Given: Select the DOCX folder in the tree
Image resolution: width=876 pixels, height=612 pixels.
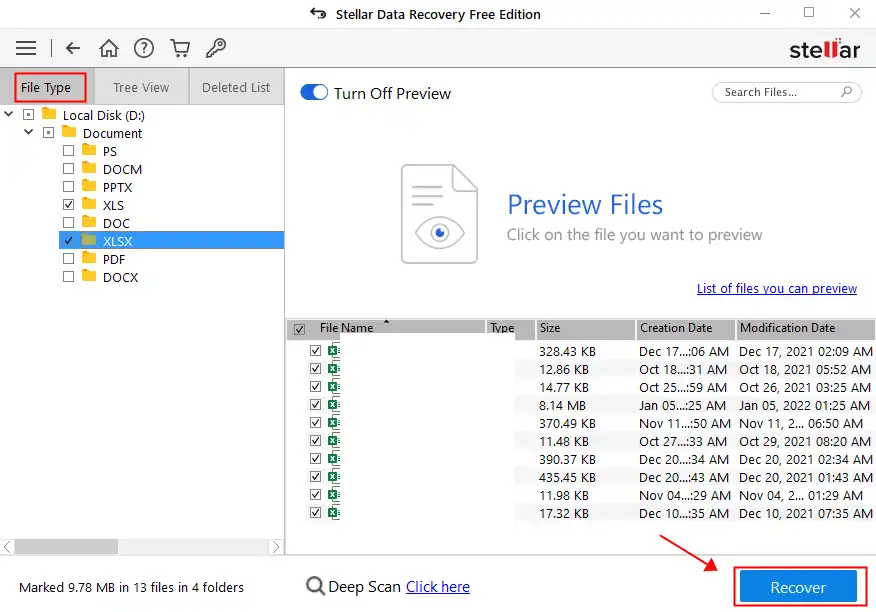Looking at the screenshot, I should [120, 277].
